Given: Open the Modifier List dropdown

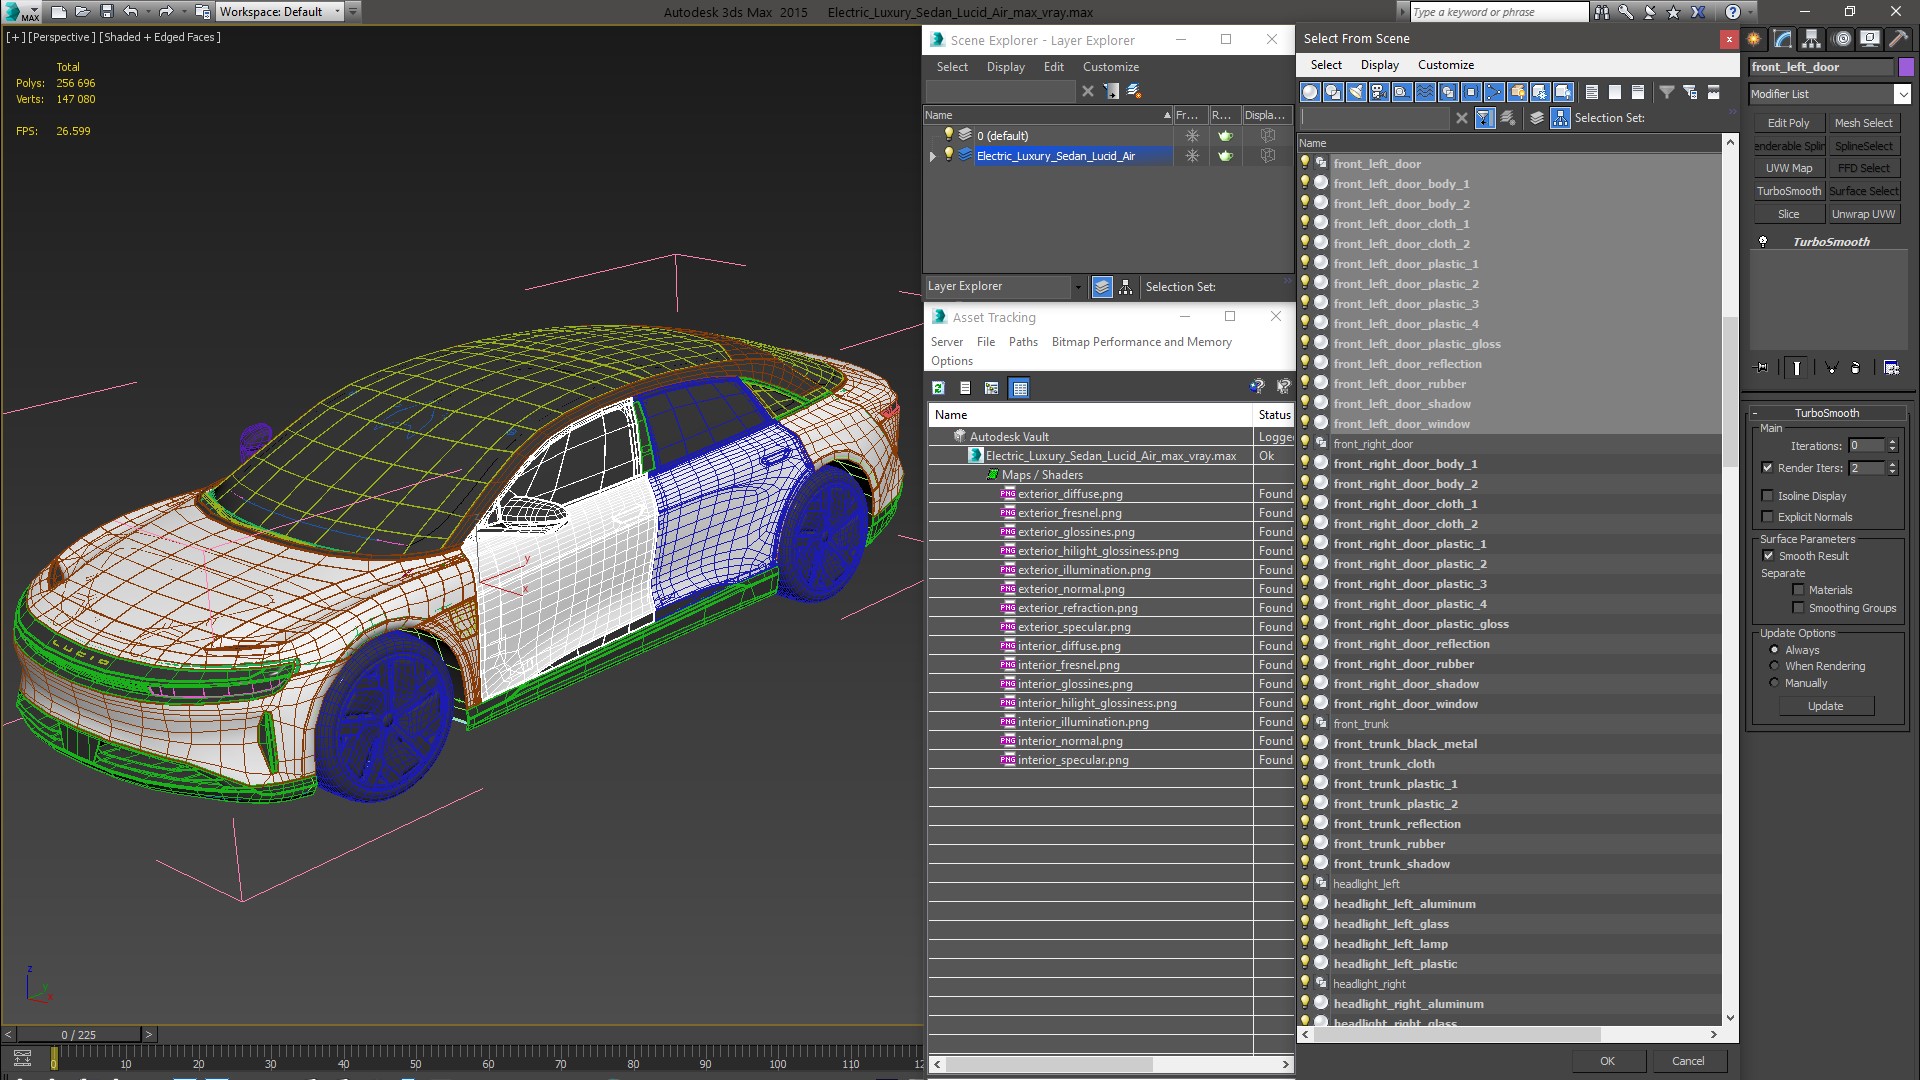Looking at the screenshot, I should [1902, 94].
